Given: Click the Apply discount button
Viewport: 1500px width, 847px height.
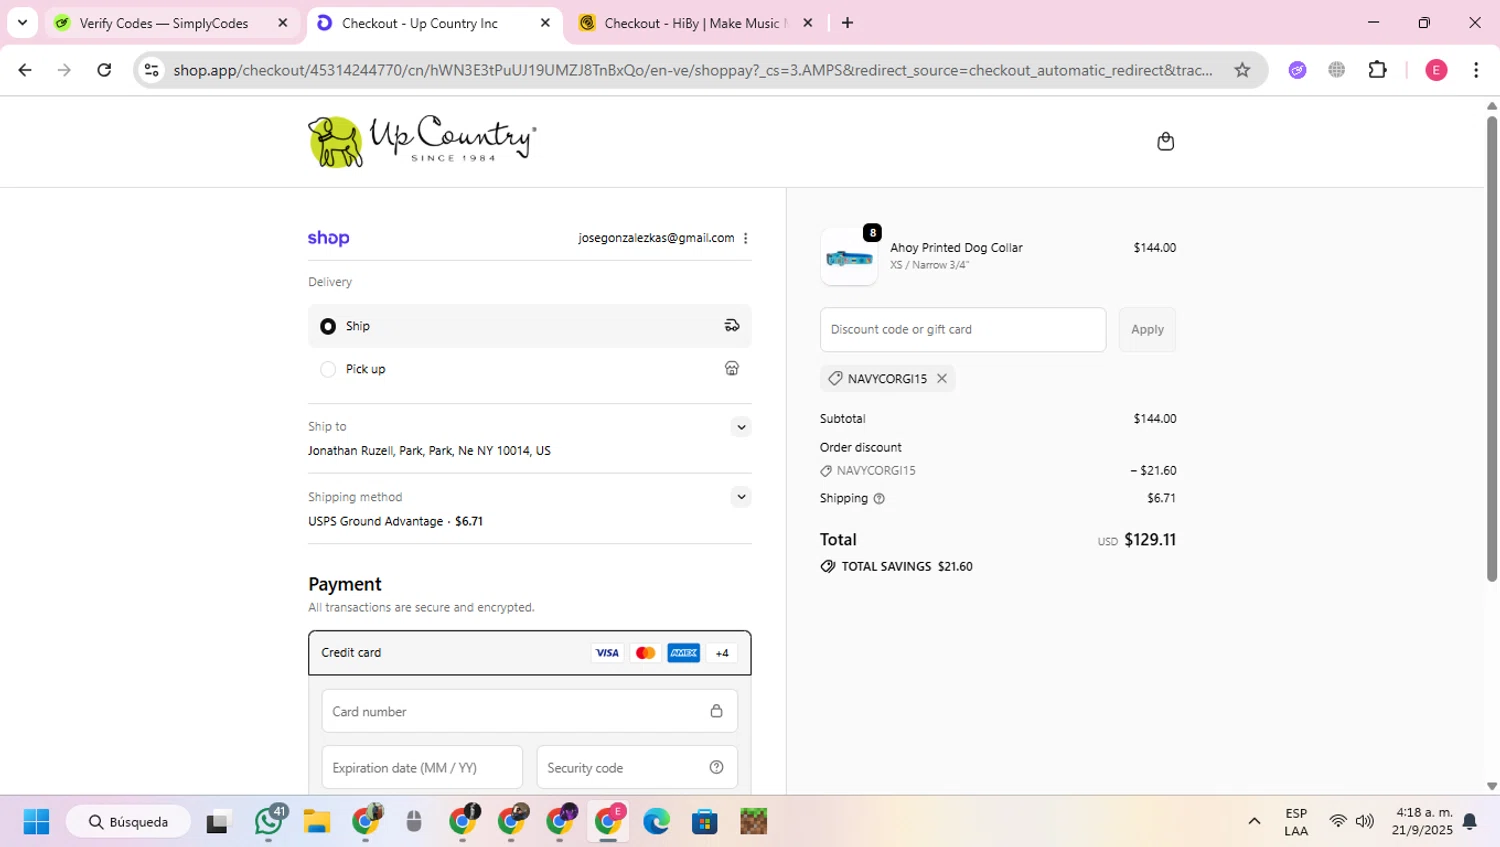Looking at the screenshot, I should [1147, 329].
